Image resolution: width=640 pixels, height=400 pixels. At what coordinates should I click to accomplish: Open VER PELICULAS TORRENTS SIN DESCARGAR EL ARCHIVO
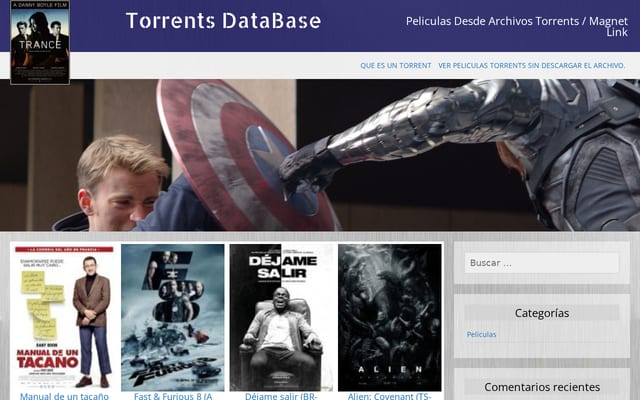coord(531,65)
